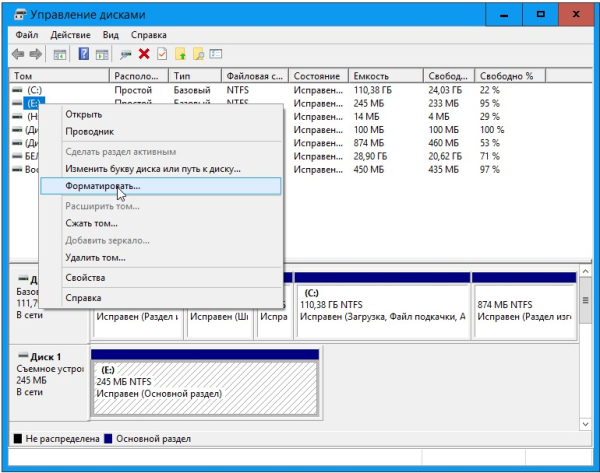Open the Вид menu
Screen dimensions: 600x473
[x=111, y=35]
